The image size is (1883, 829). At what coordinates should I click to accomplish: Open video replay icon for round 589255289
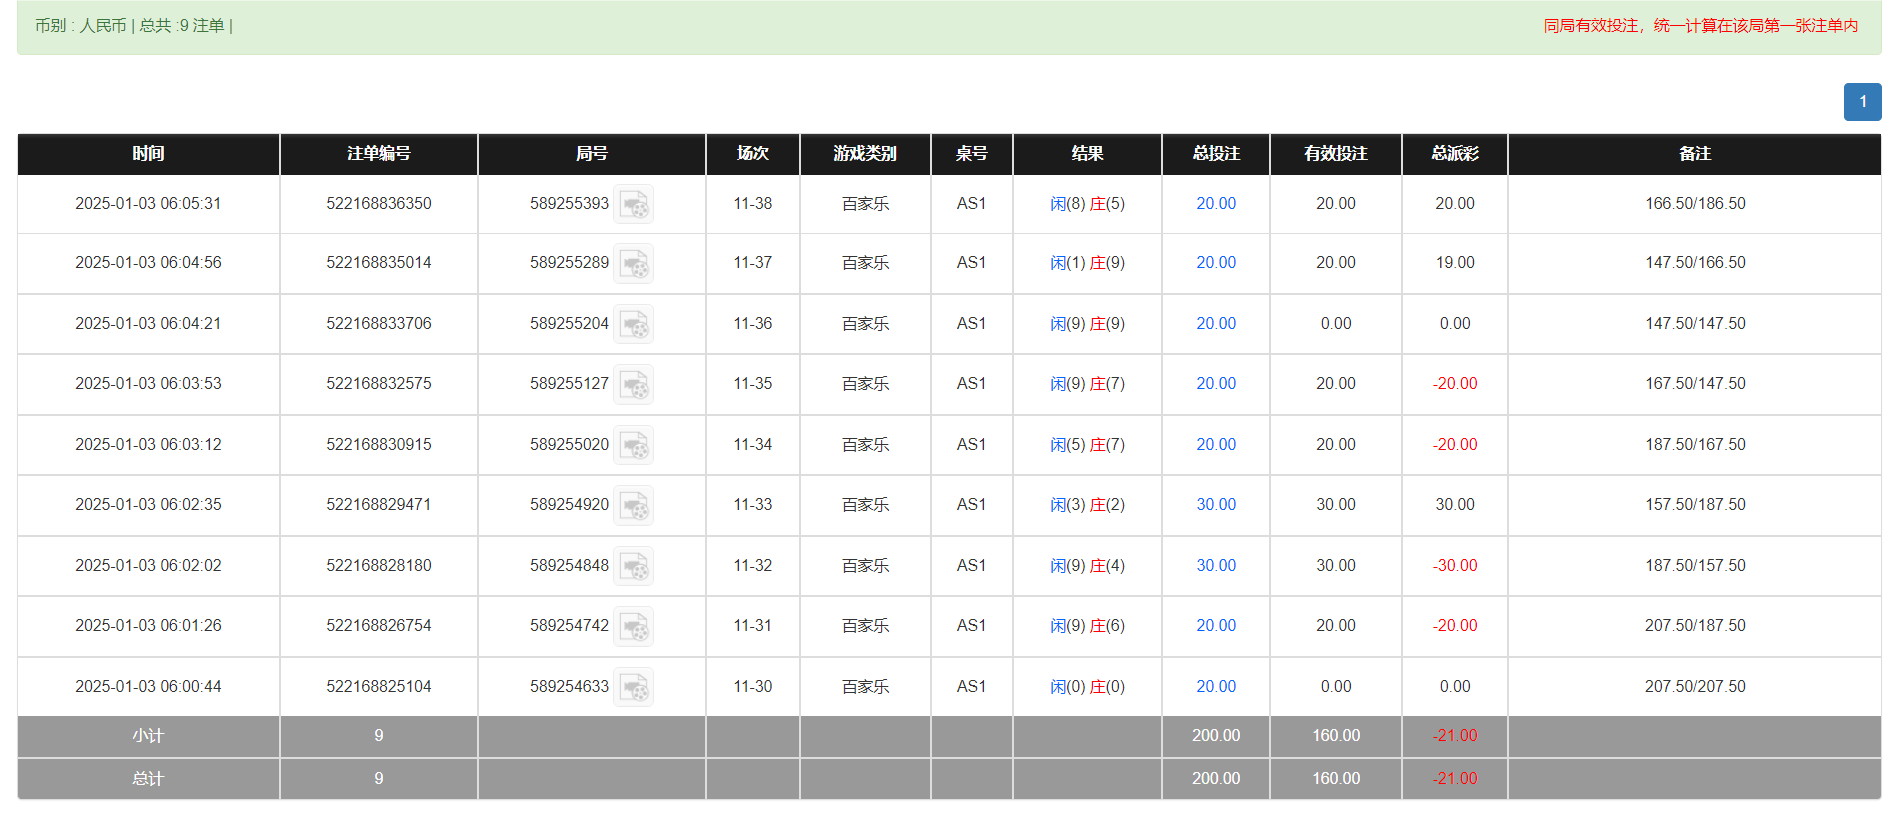[633, 264]
